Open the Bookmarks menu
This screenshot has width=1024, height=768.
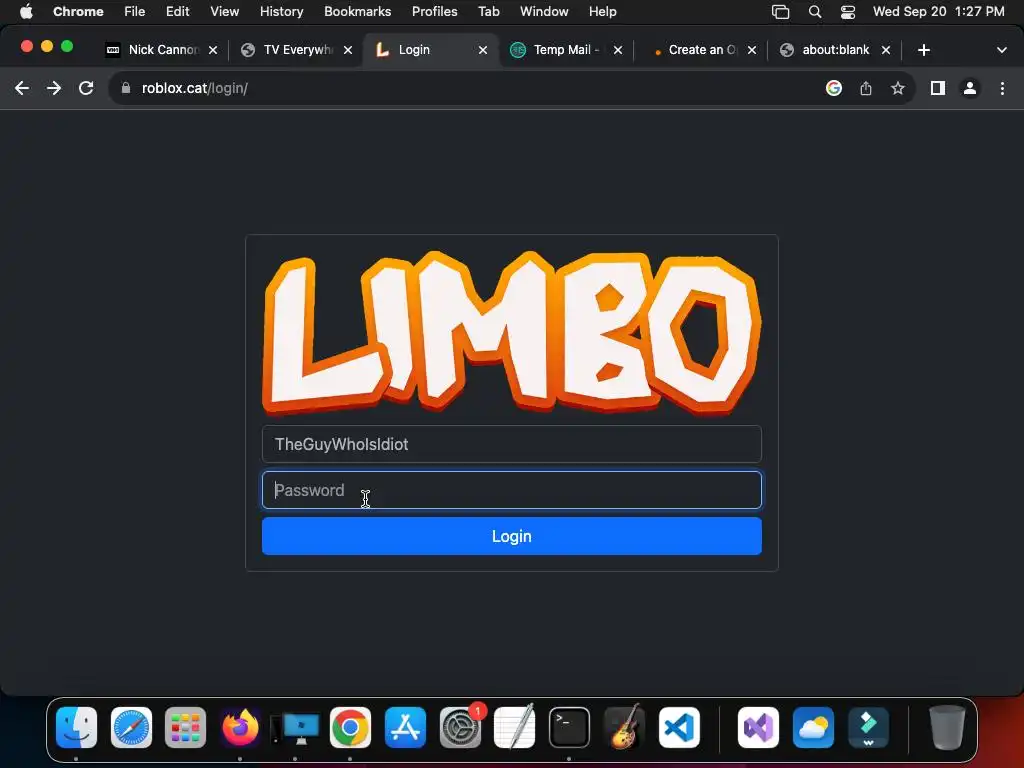coord(357,11)
